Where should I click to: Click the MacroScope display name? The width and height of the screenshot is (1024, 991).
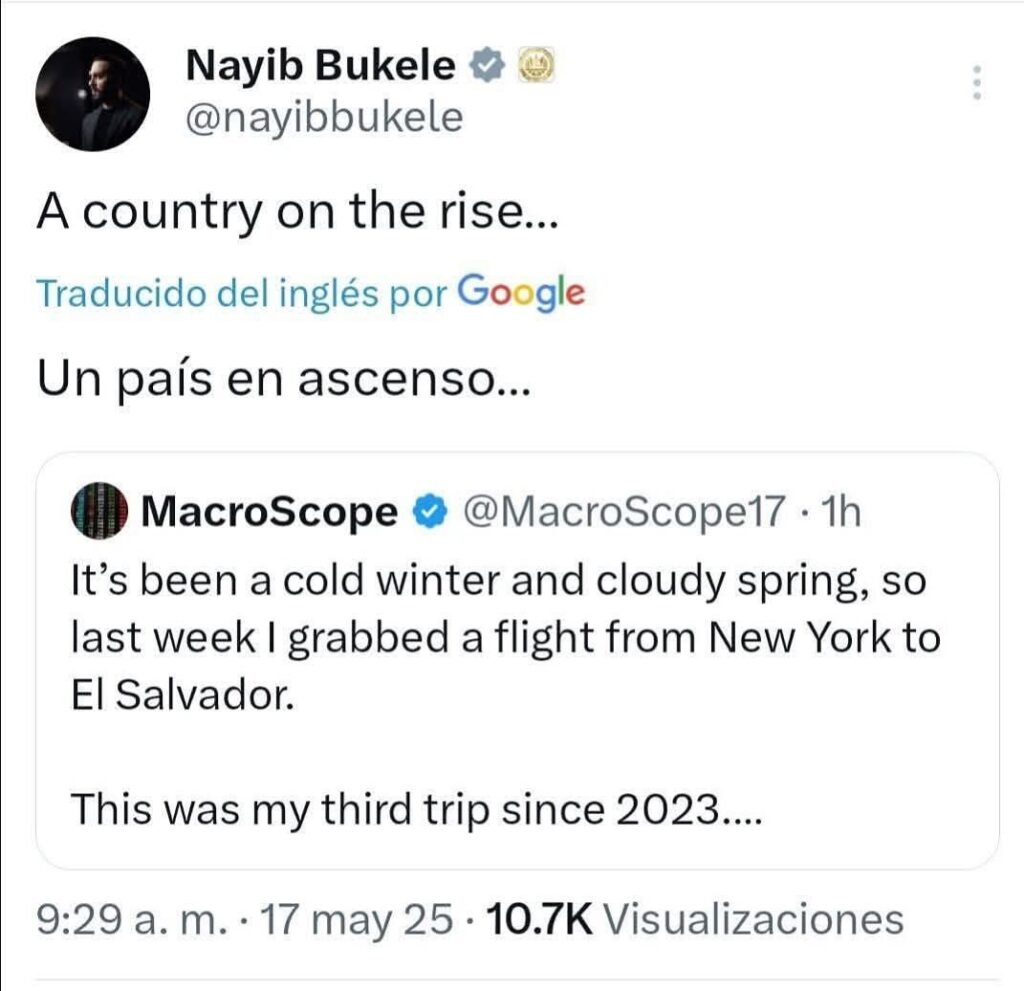(270, 513)
